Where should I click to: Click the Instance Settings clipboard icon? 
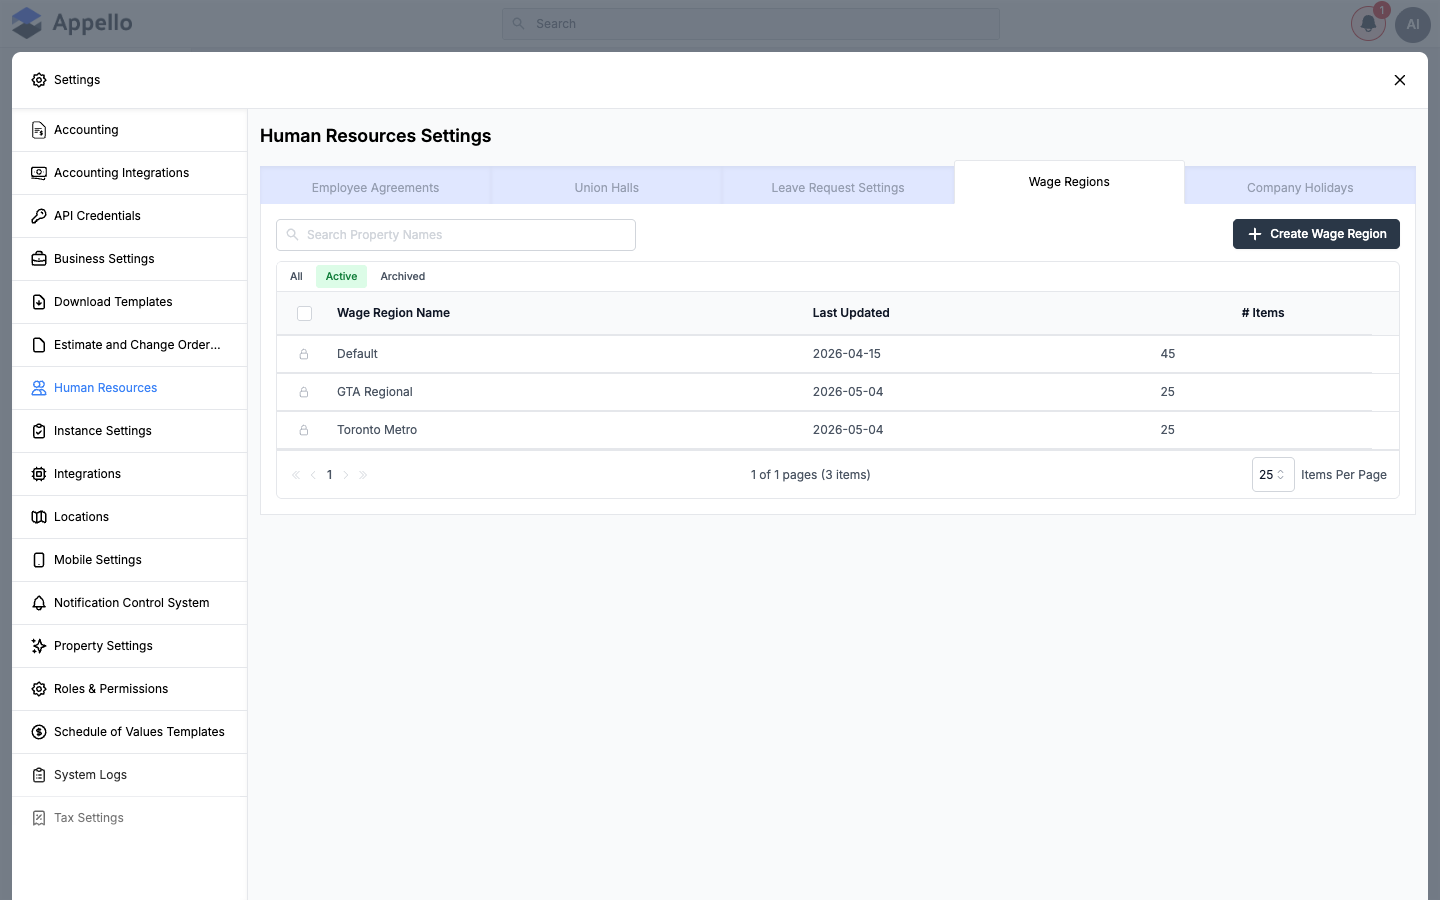pos(39,431)
